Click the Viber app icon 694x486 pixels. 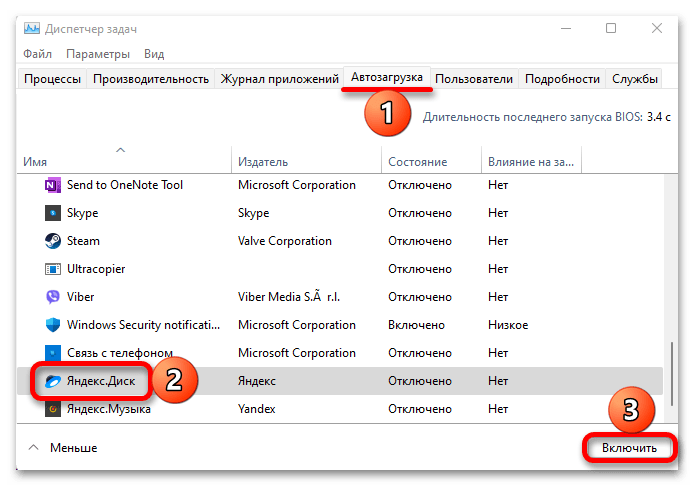click(x=53, y=297)
